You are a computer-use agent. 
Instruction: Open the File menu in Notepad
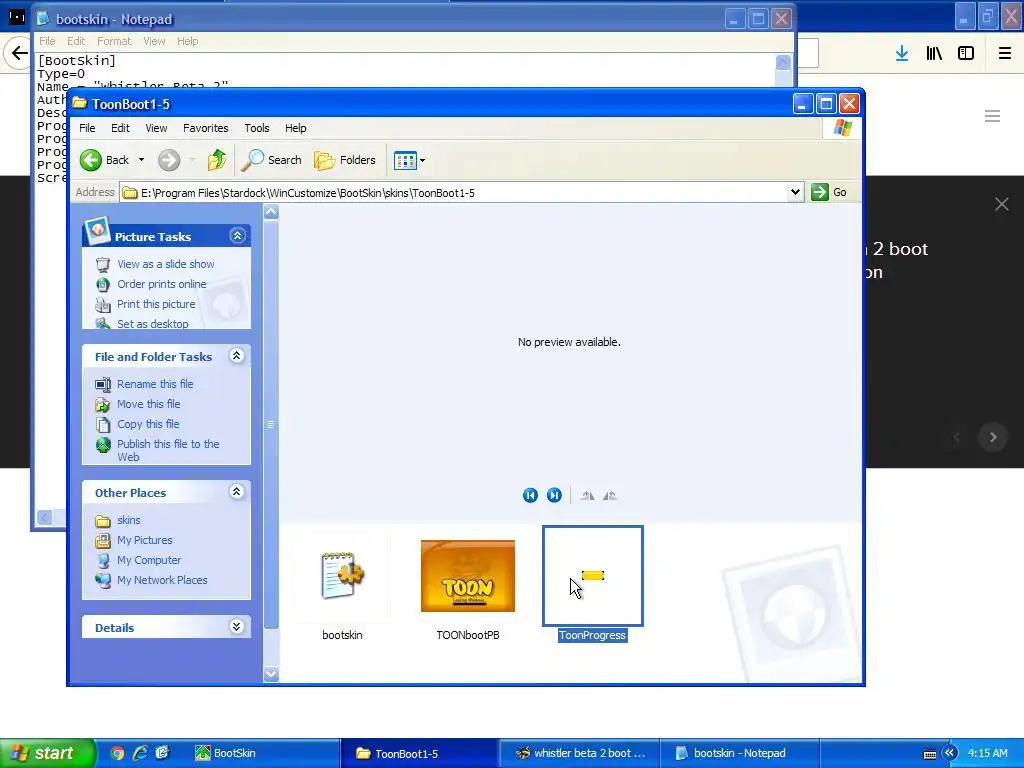47,41
